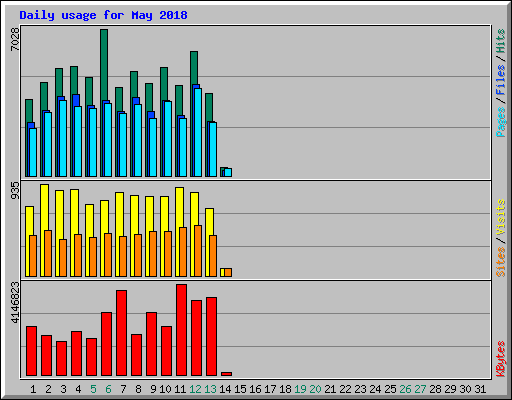Viewport: 512px width, 400px height.
Task: Click the green day 13 axis label
Action: [x=210, y=389]
